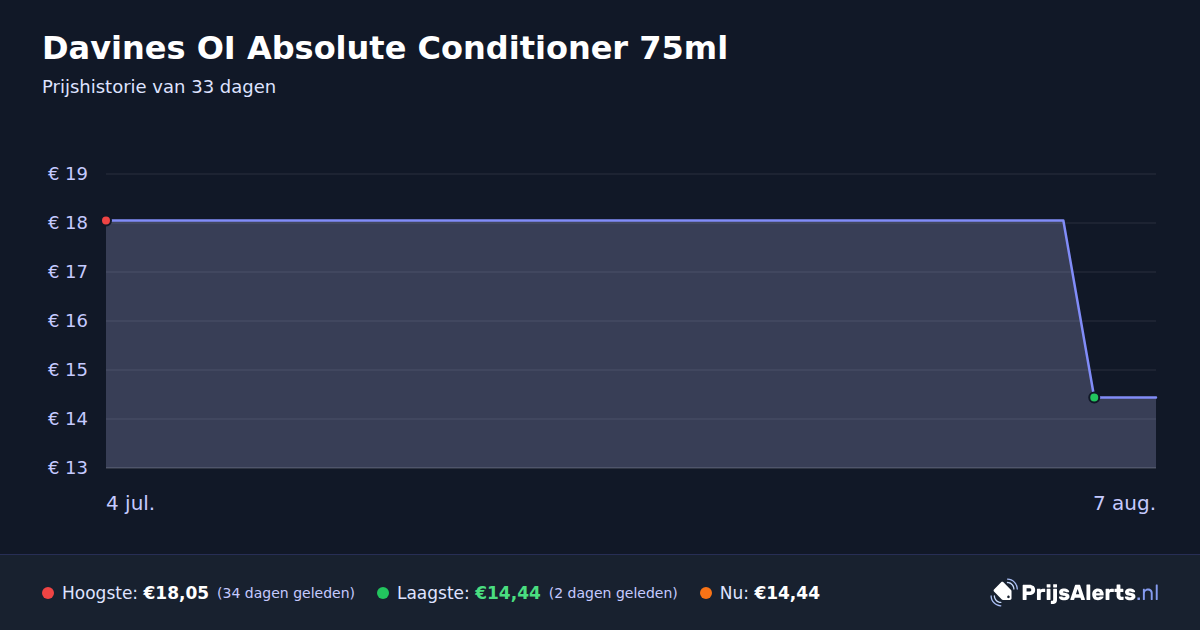The width and height of the screenshot is (1200, 630).
Task: Click the € 15 axis label
Action: [x=68, y=370]
